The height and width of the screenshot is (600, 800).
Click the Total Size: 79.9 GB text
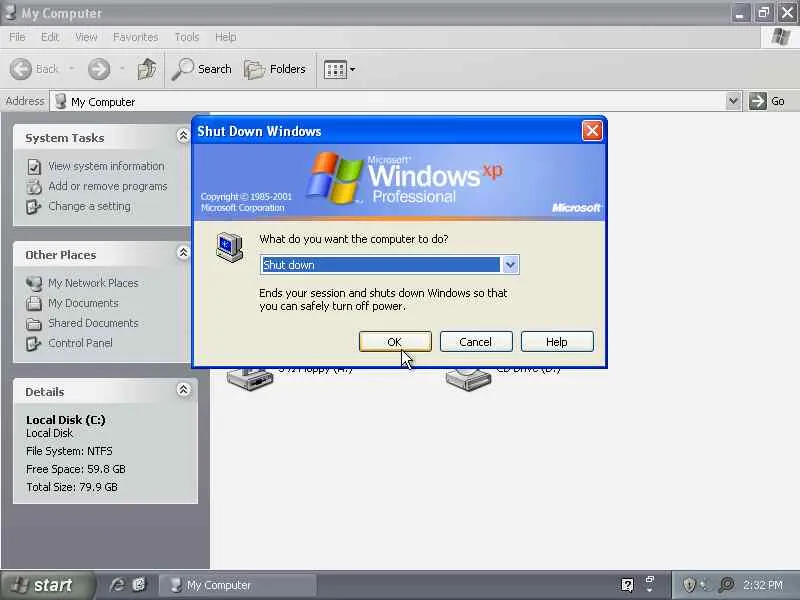(x=72, y=487)
